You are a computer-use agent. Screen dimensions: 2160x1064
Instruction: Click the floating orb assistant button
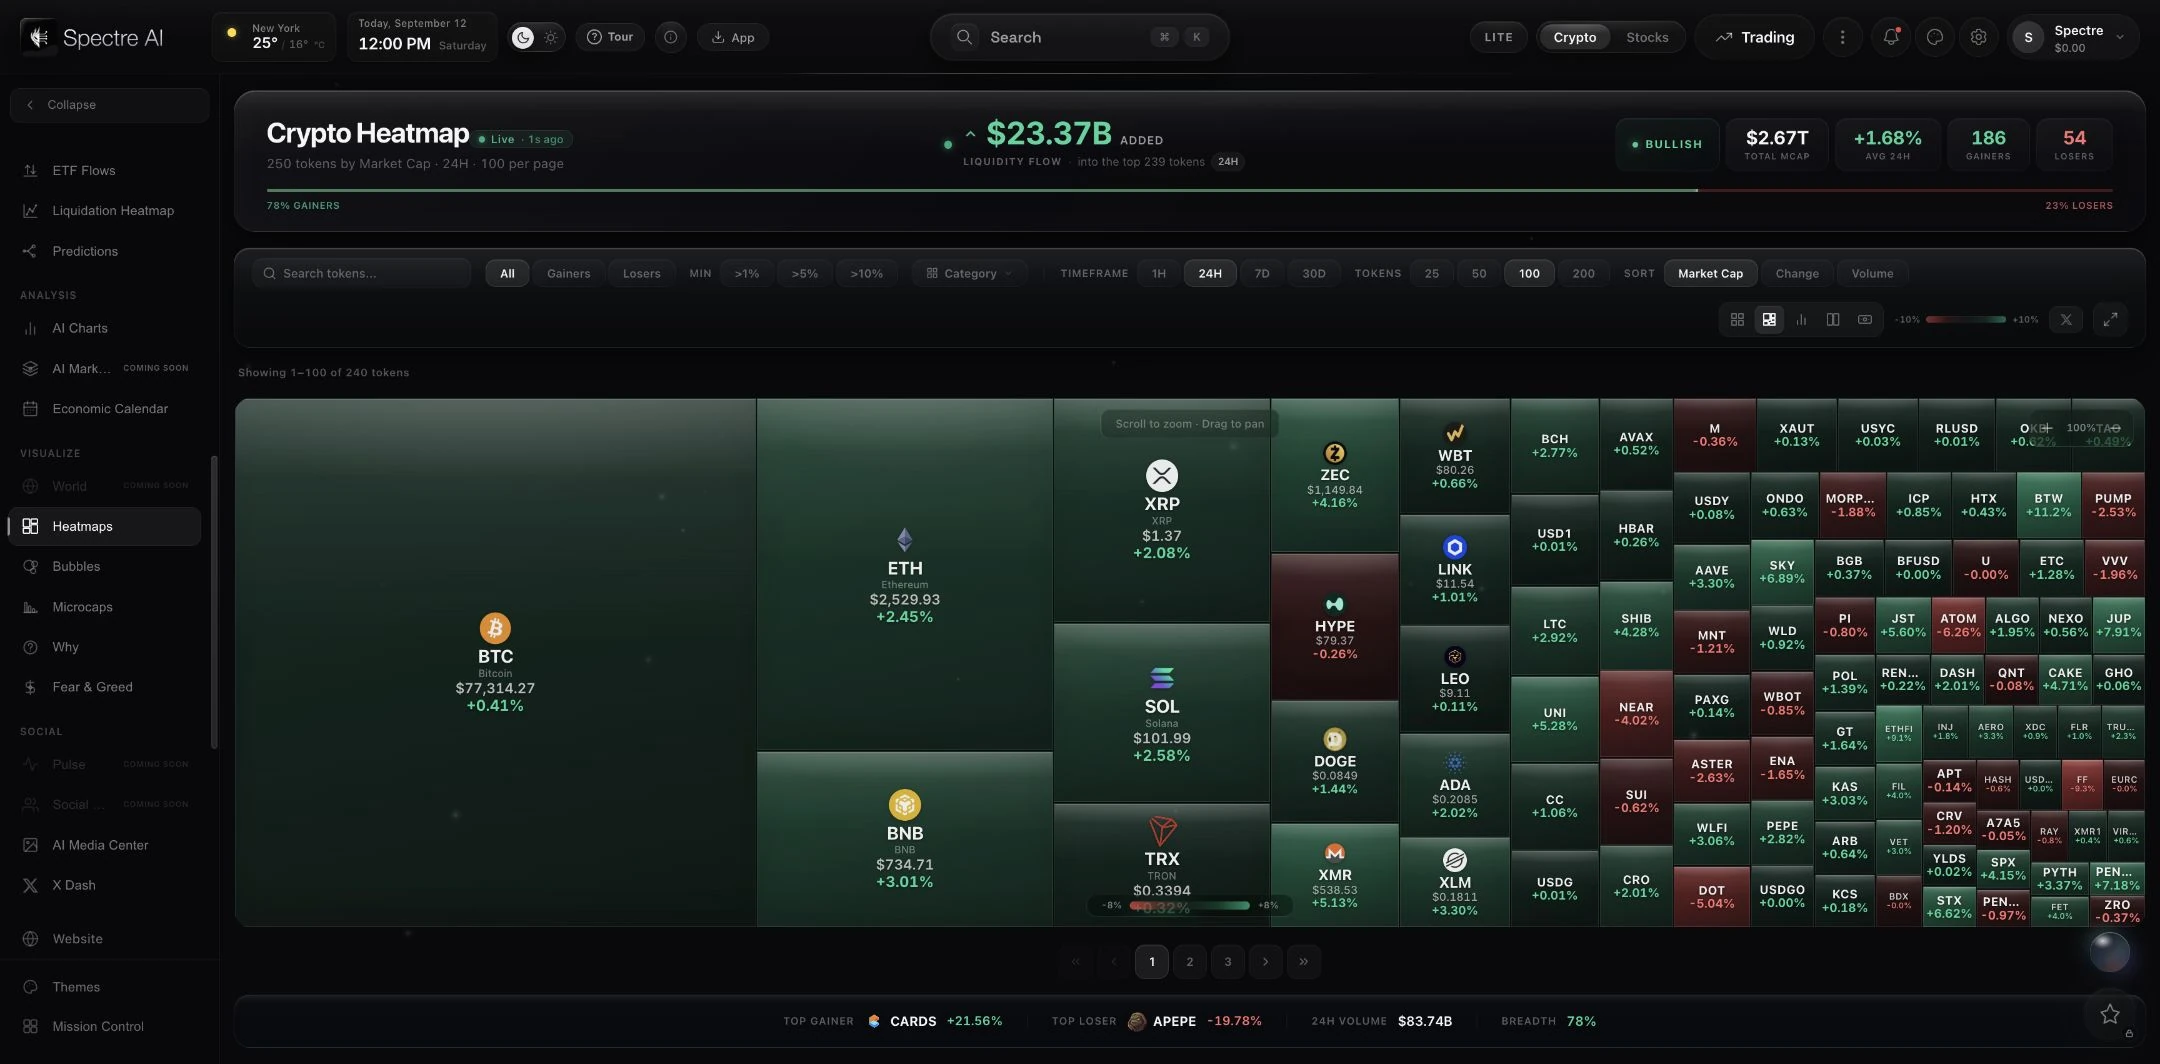[x=2110, y=951]
